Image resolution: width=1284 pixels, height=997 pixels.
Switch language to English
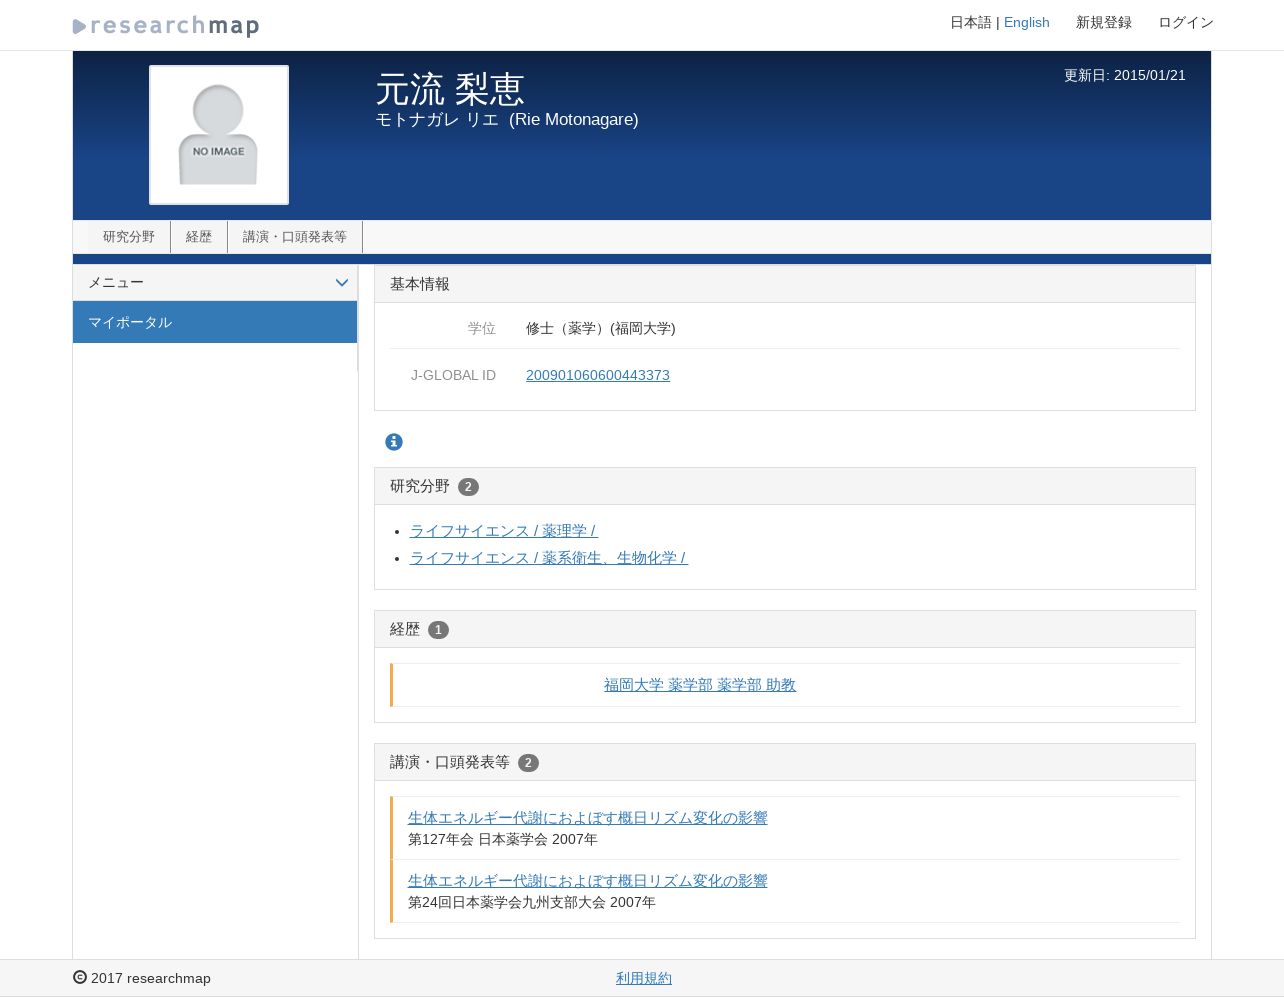(1027, 22)
